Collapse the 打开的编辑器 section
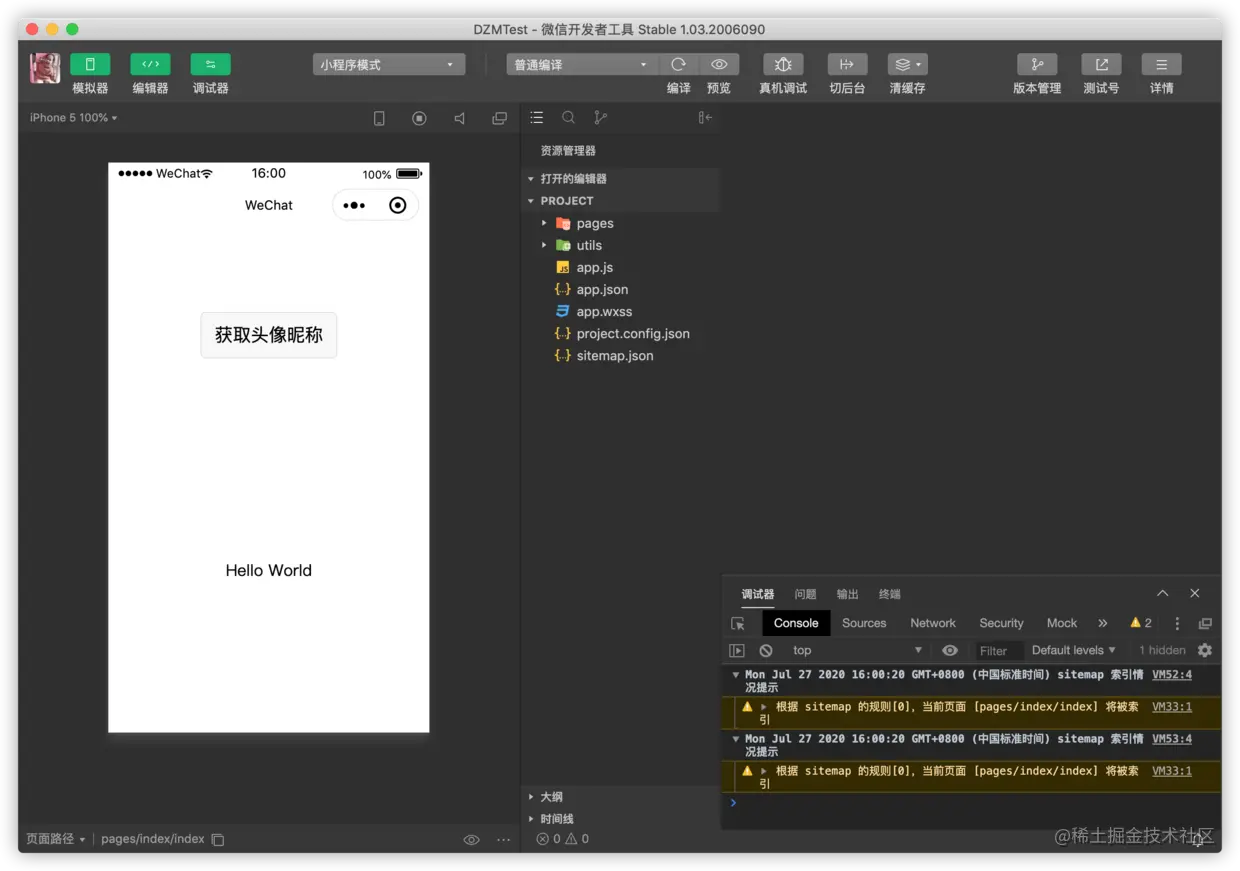The width and height of the screenshot is (1240, 871). click(620, 179)
